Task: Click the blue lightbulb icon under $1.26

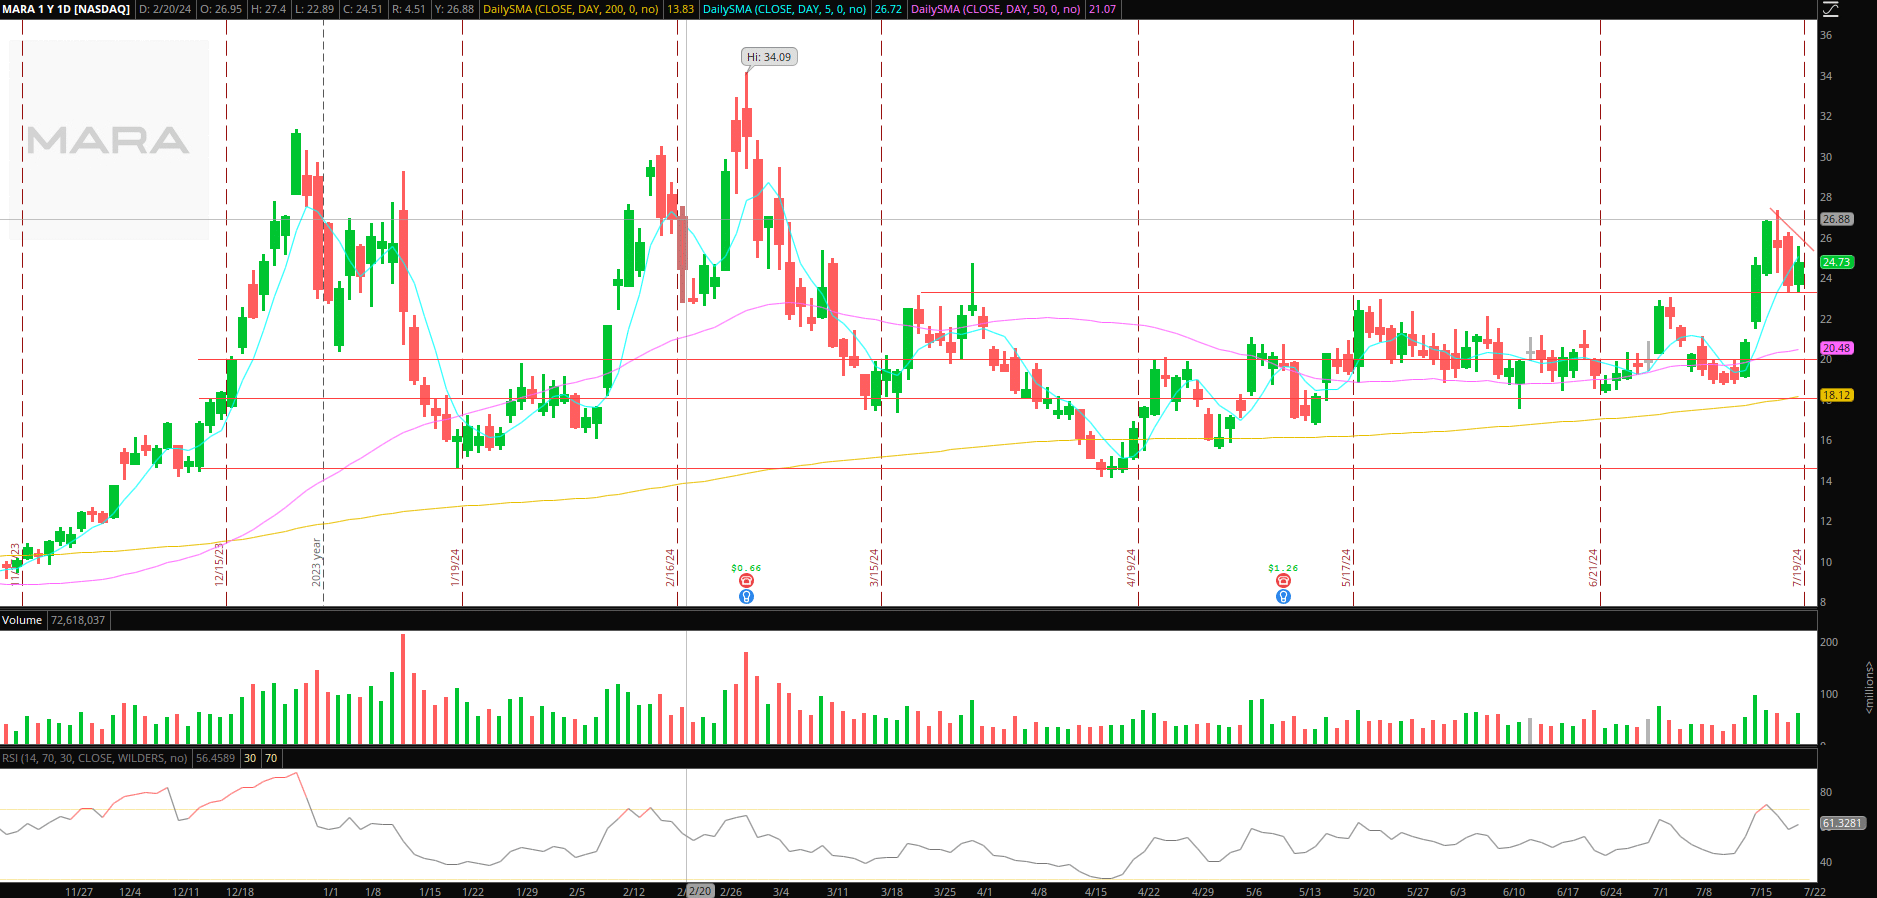Action: click(x=1283, y=597)
